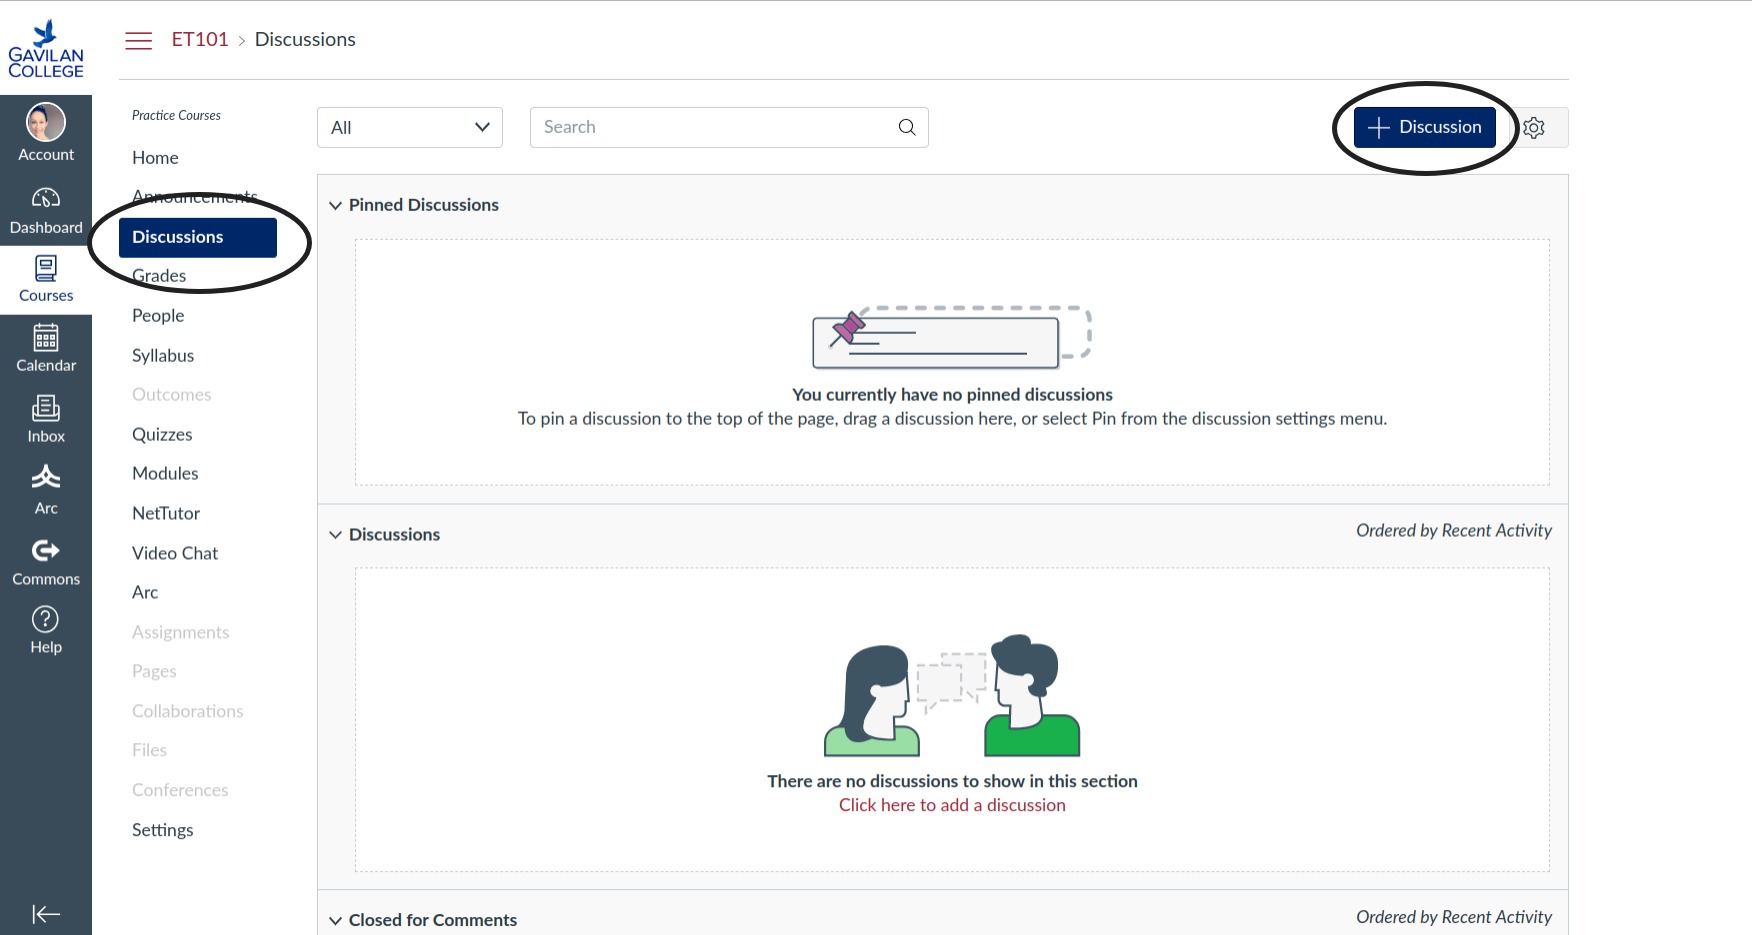Open discussion settings gear icon

[1534, 128]
